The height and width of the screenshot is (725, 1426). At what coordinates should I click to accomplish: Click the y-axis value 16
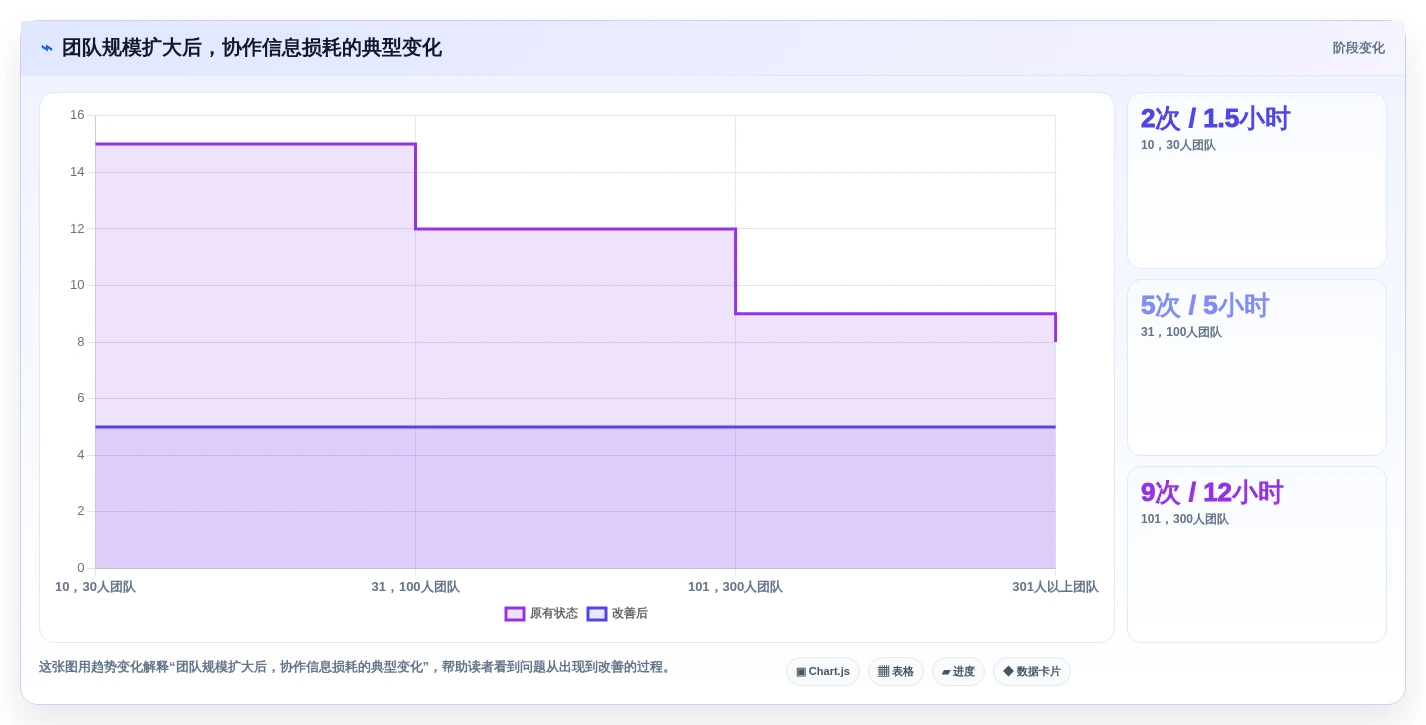point(77,115)
